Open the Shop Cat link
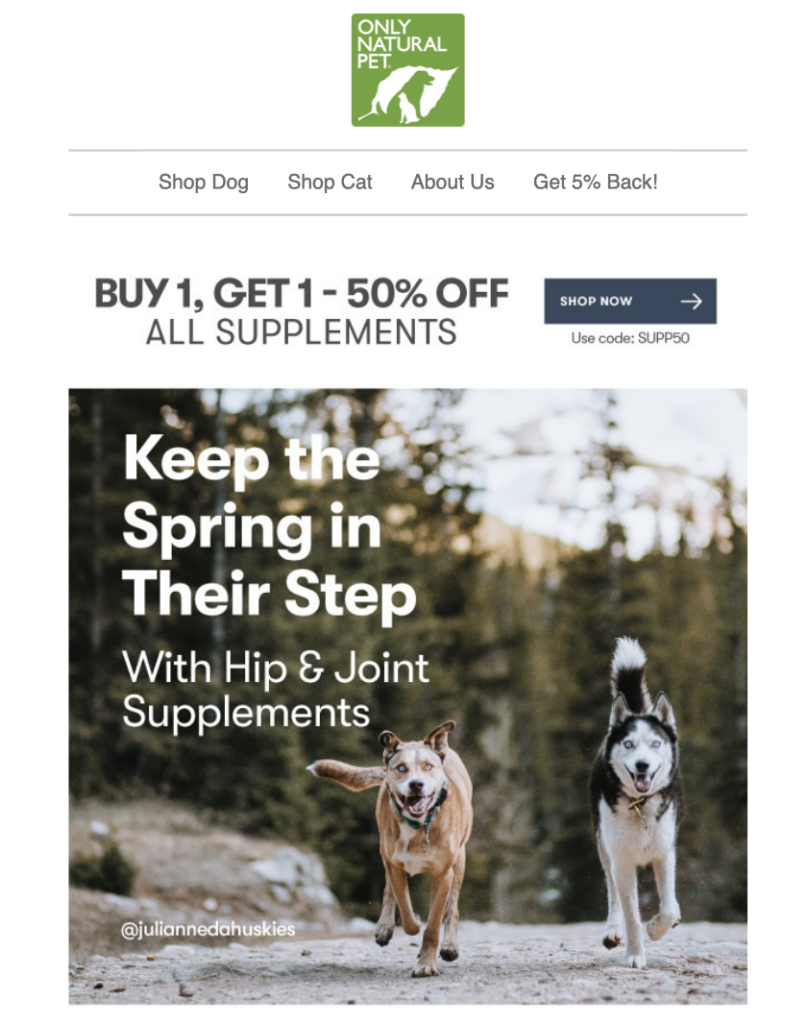 (329, 182)
